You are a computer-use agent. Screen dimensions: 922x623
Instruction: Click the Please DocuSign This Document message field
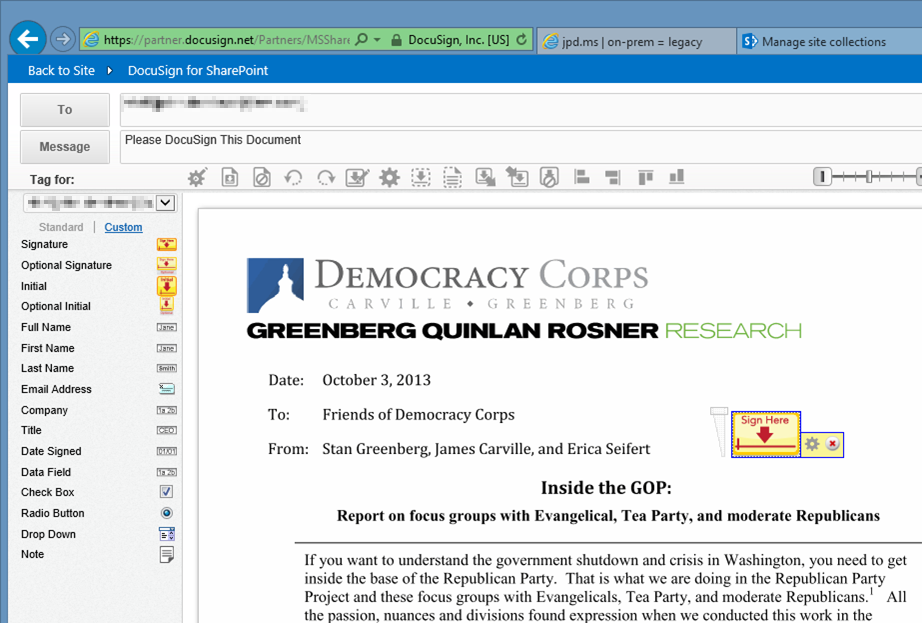click(521, 147)
